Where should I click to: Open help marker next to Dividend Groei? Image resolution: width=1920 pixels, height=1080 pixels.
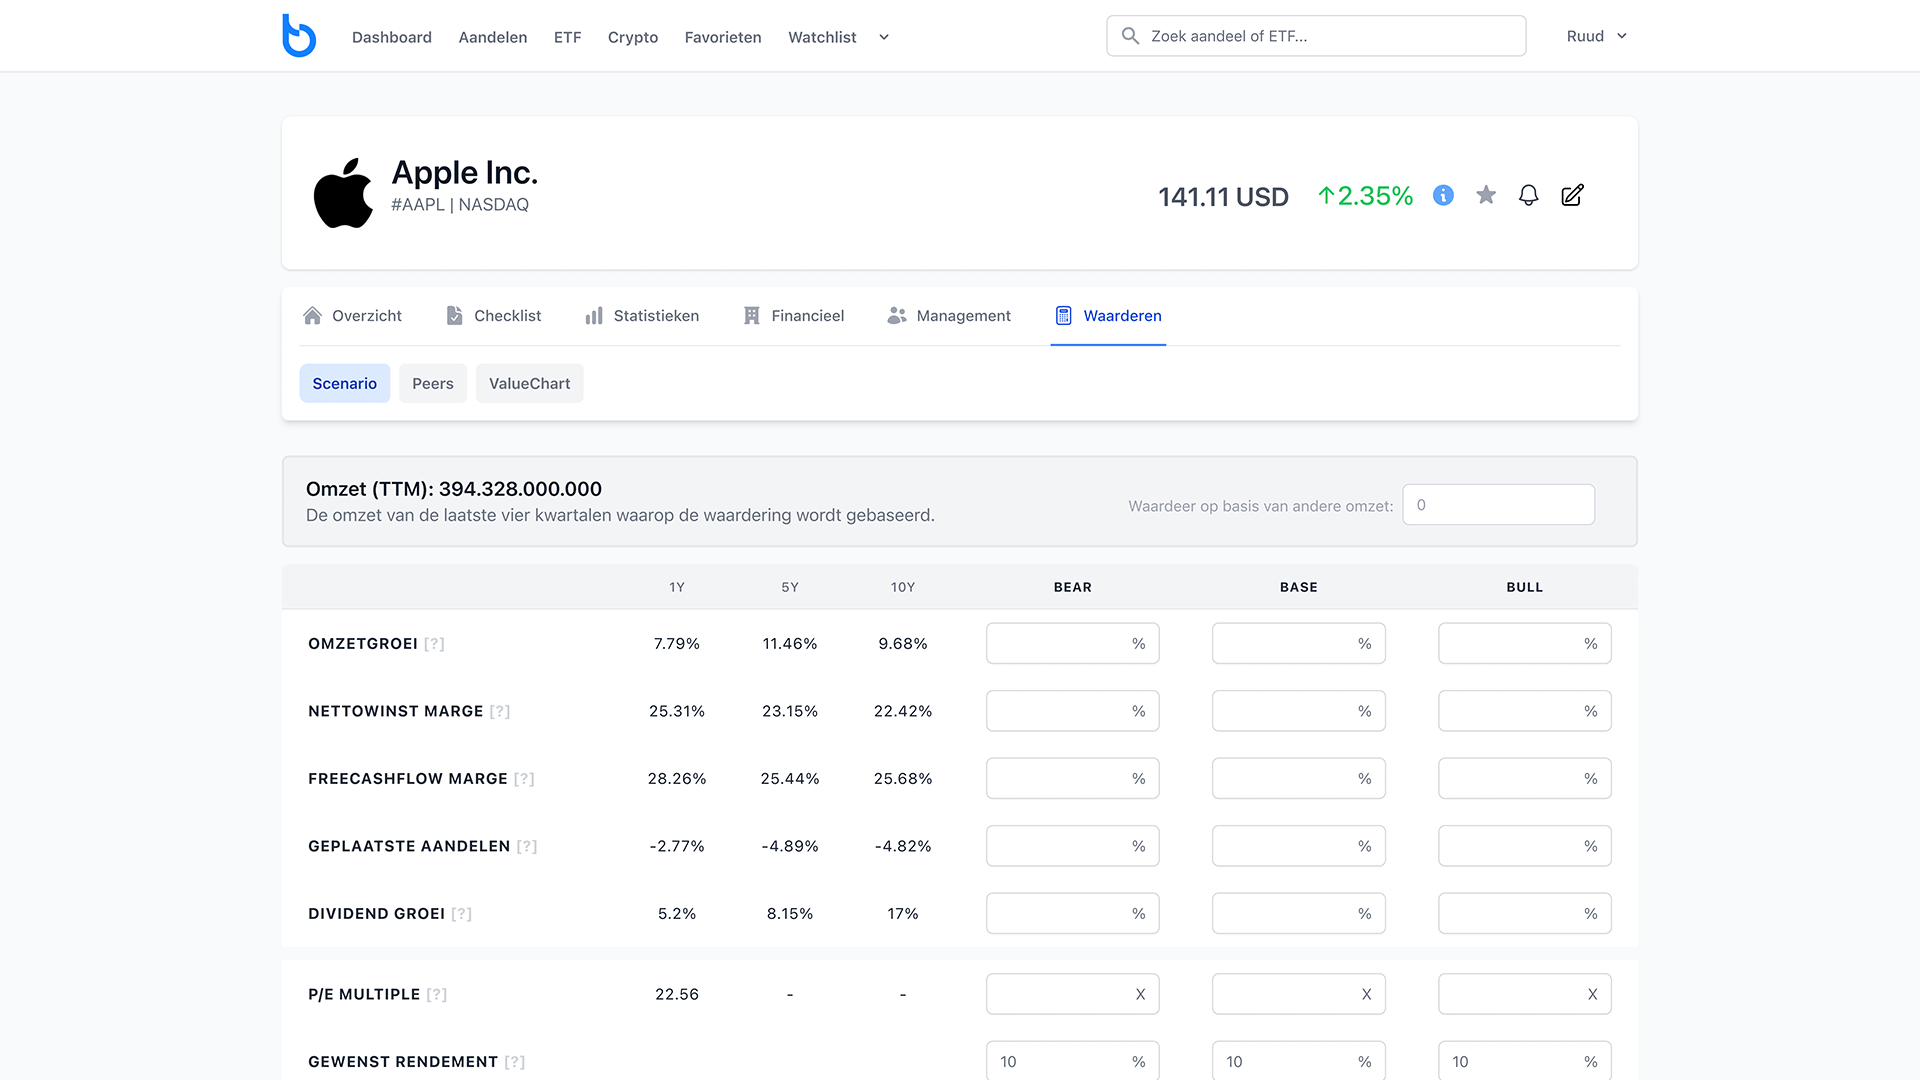(x=461, y=914)
